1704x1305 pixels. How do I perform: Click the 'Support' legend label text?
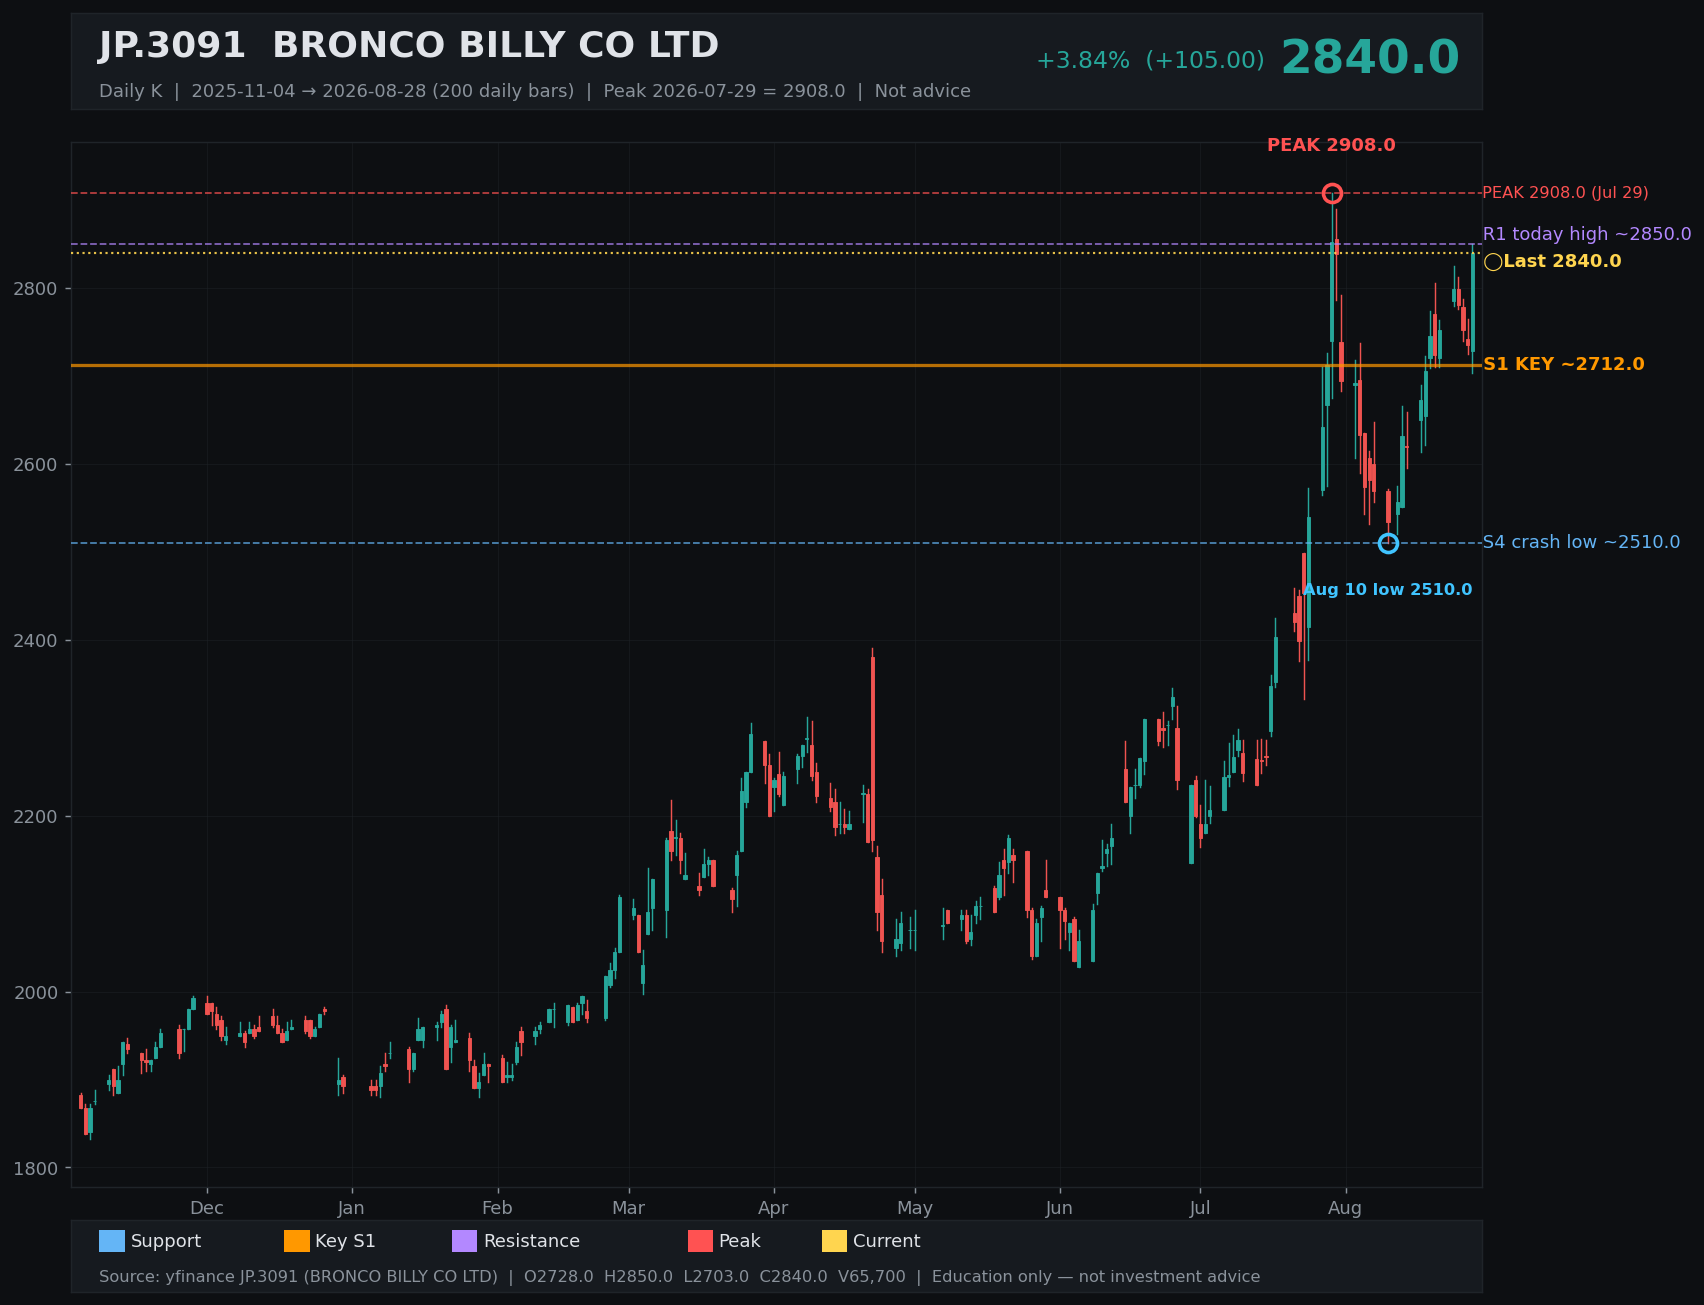pyautogui.click(x=166, y=1241)
